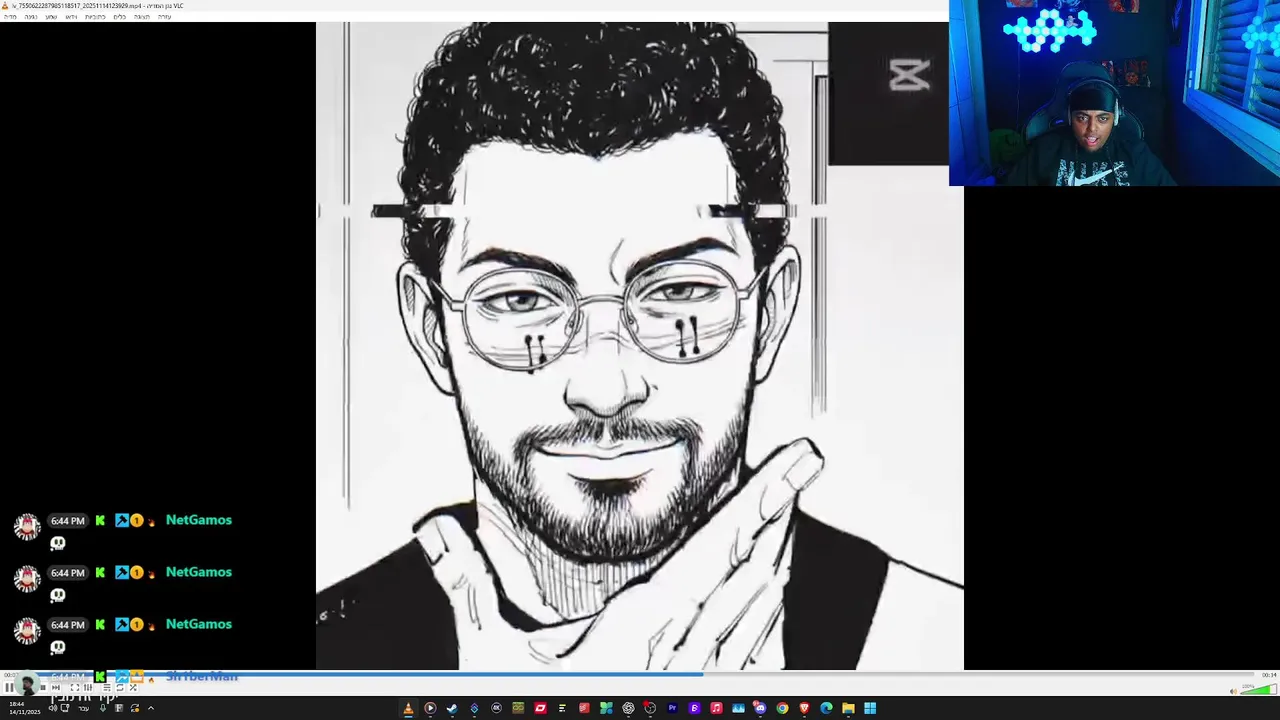Click the microphone icon in system tray
This screenshot has width=1280, height=720.
coord(103,708)
